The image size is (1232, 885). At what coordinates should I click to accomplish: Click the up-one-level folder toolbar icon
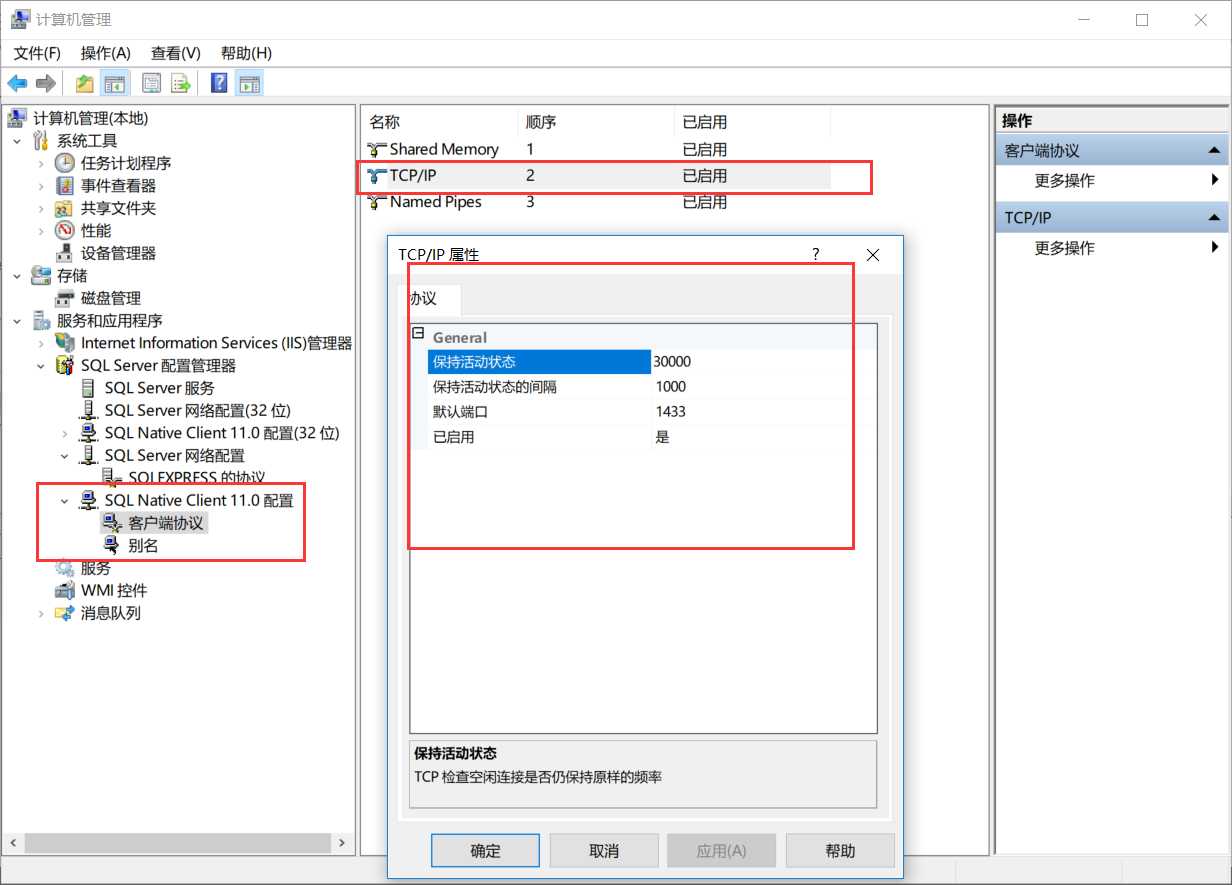coord(85,84)
